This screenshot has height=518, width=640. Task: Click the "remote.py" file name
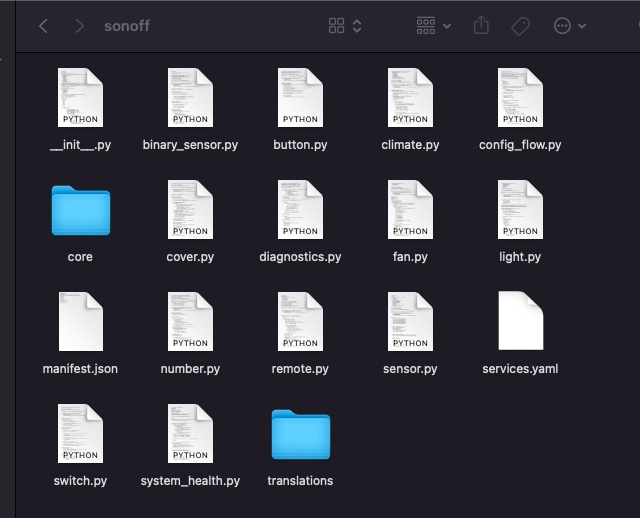pyautogui.click(x=300, y=369)
